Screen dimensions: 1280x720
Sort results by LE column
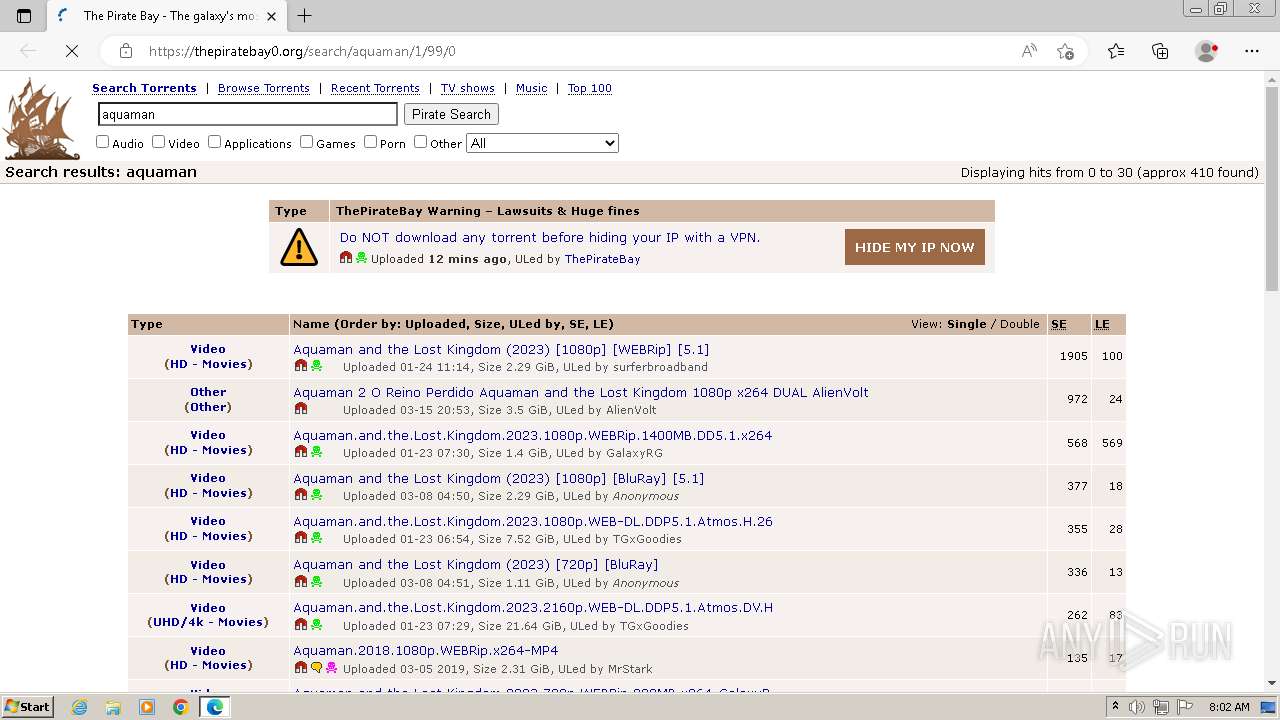click(x=1102, y=324)
